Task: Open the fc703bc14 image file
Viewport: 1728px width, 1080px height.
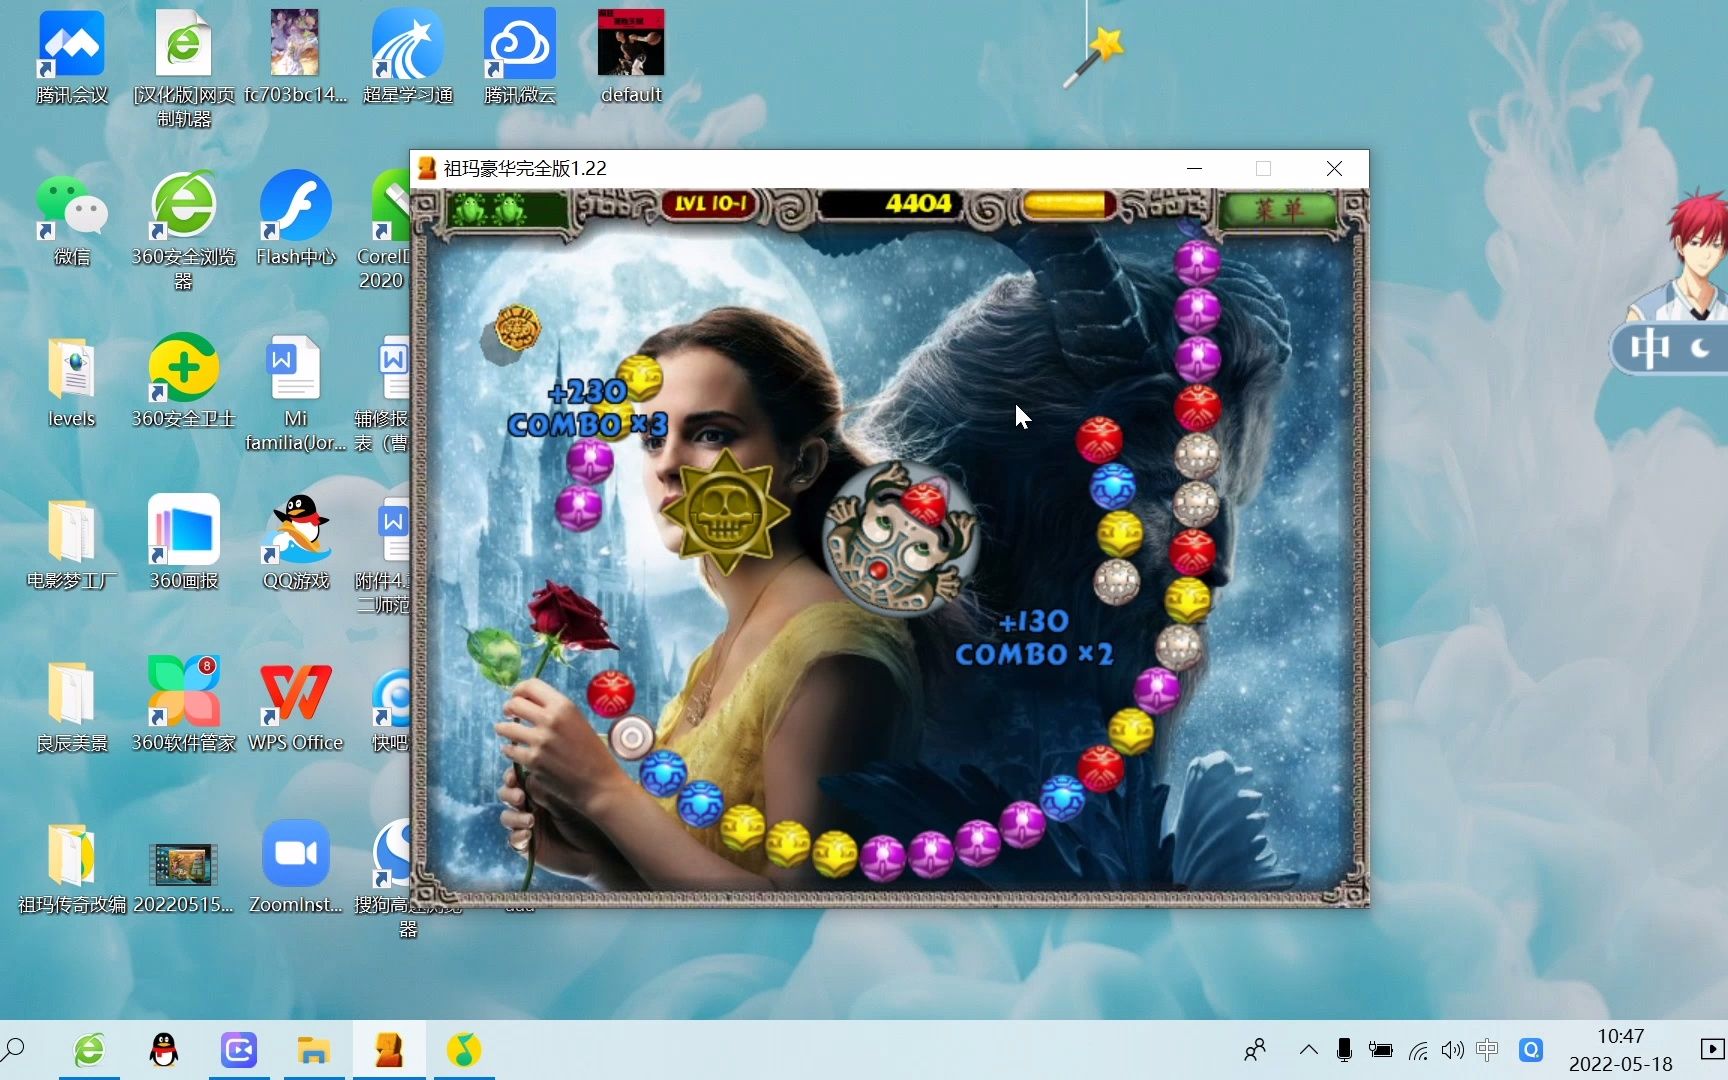Action: pyautogui.click(x=295, y=58)
